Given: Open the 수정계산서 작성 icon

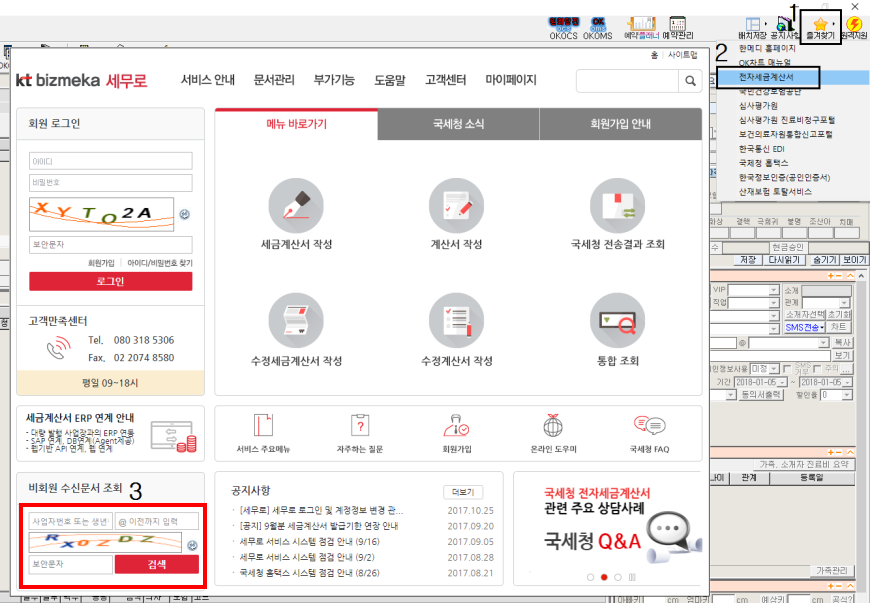Looking at the screenshot, I should click(x=456, y=321).
